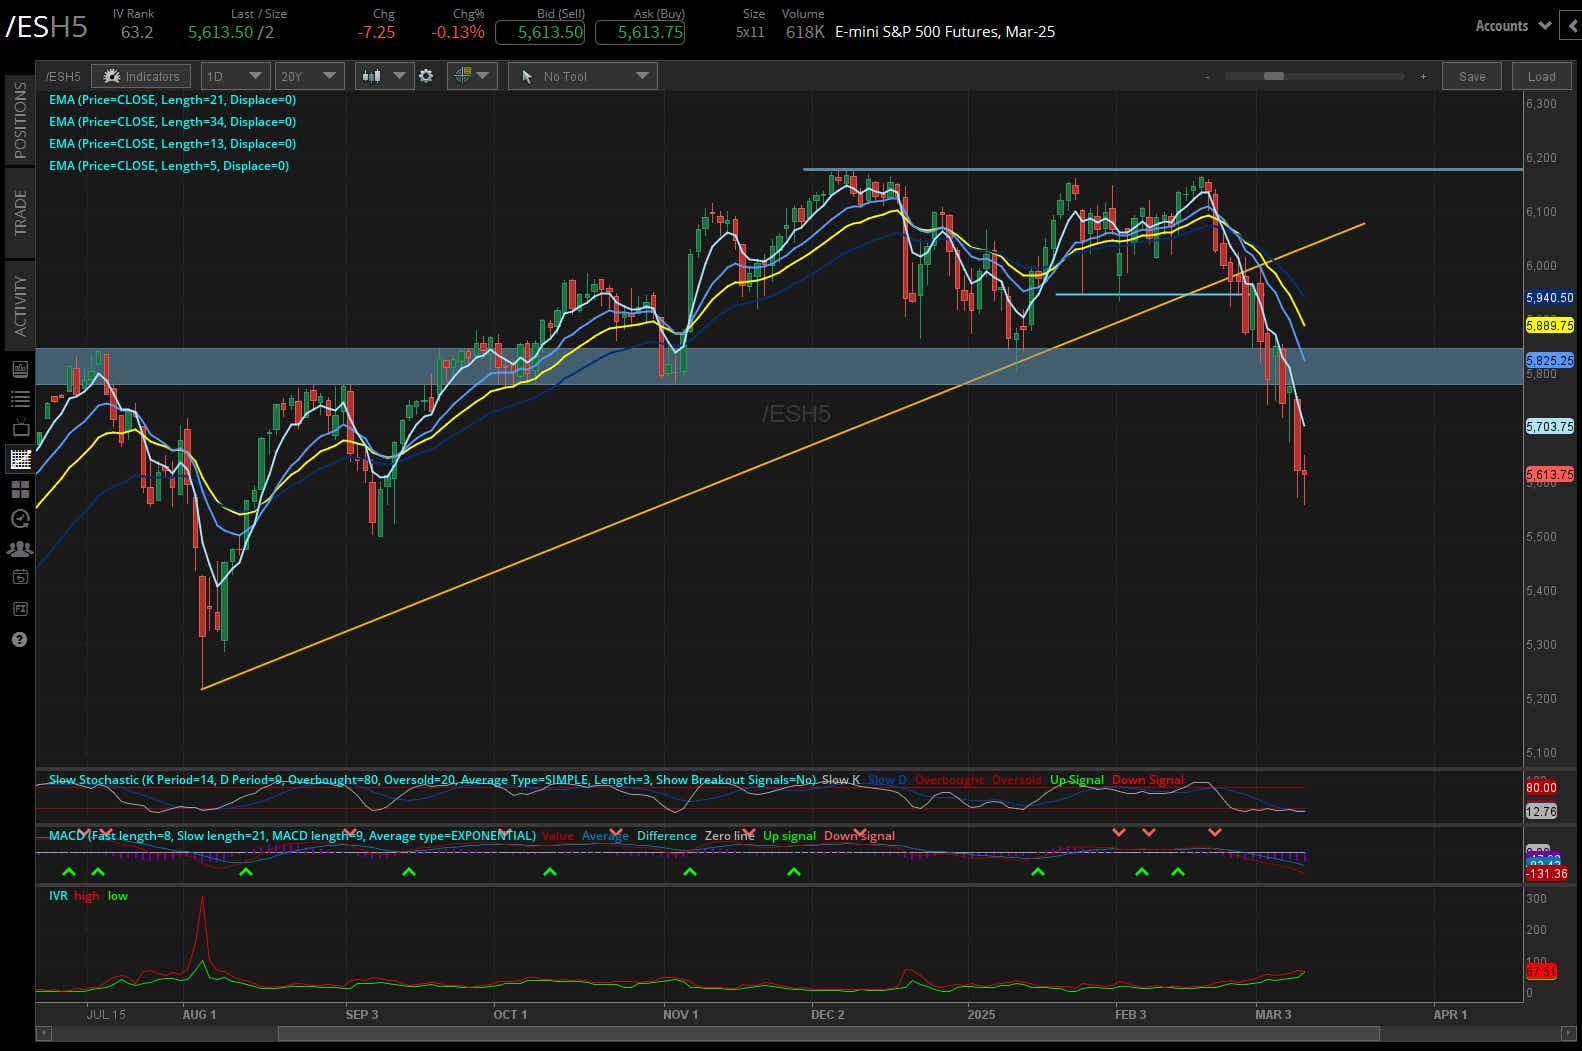Viewport: 1582px width, 1051px height.
Task: Click the Chg% -0.13% value
Action: pos(458,32)
